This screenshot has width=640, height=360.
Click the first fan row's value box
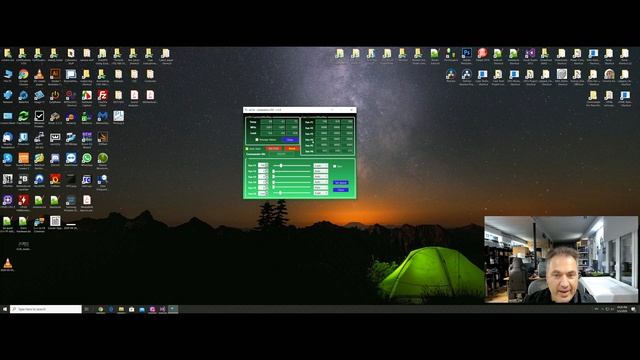pos(263,165)
